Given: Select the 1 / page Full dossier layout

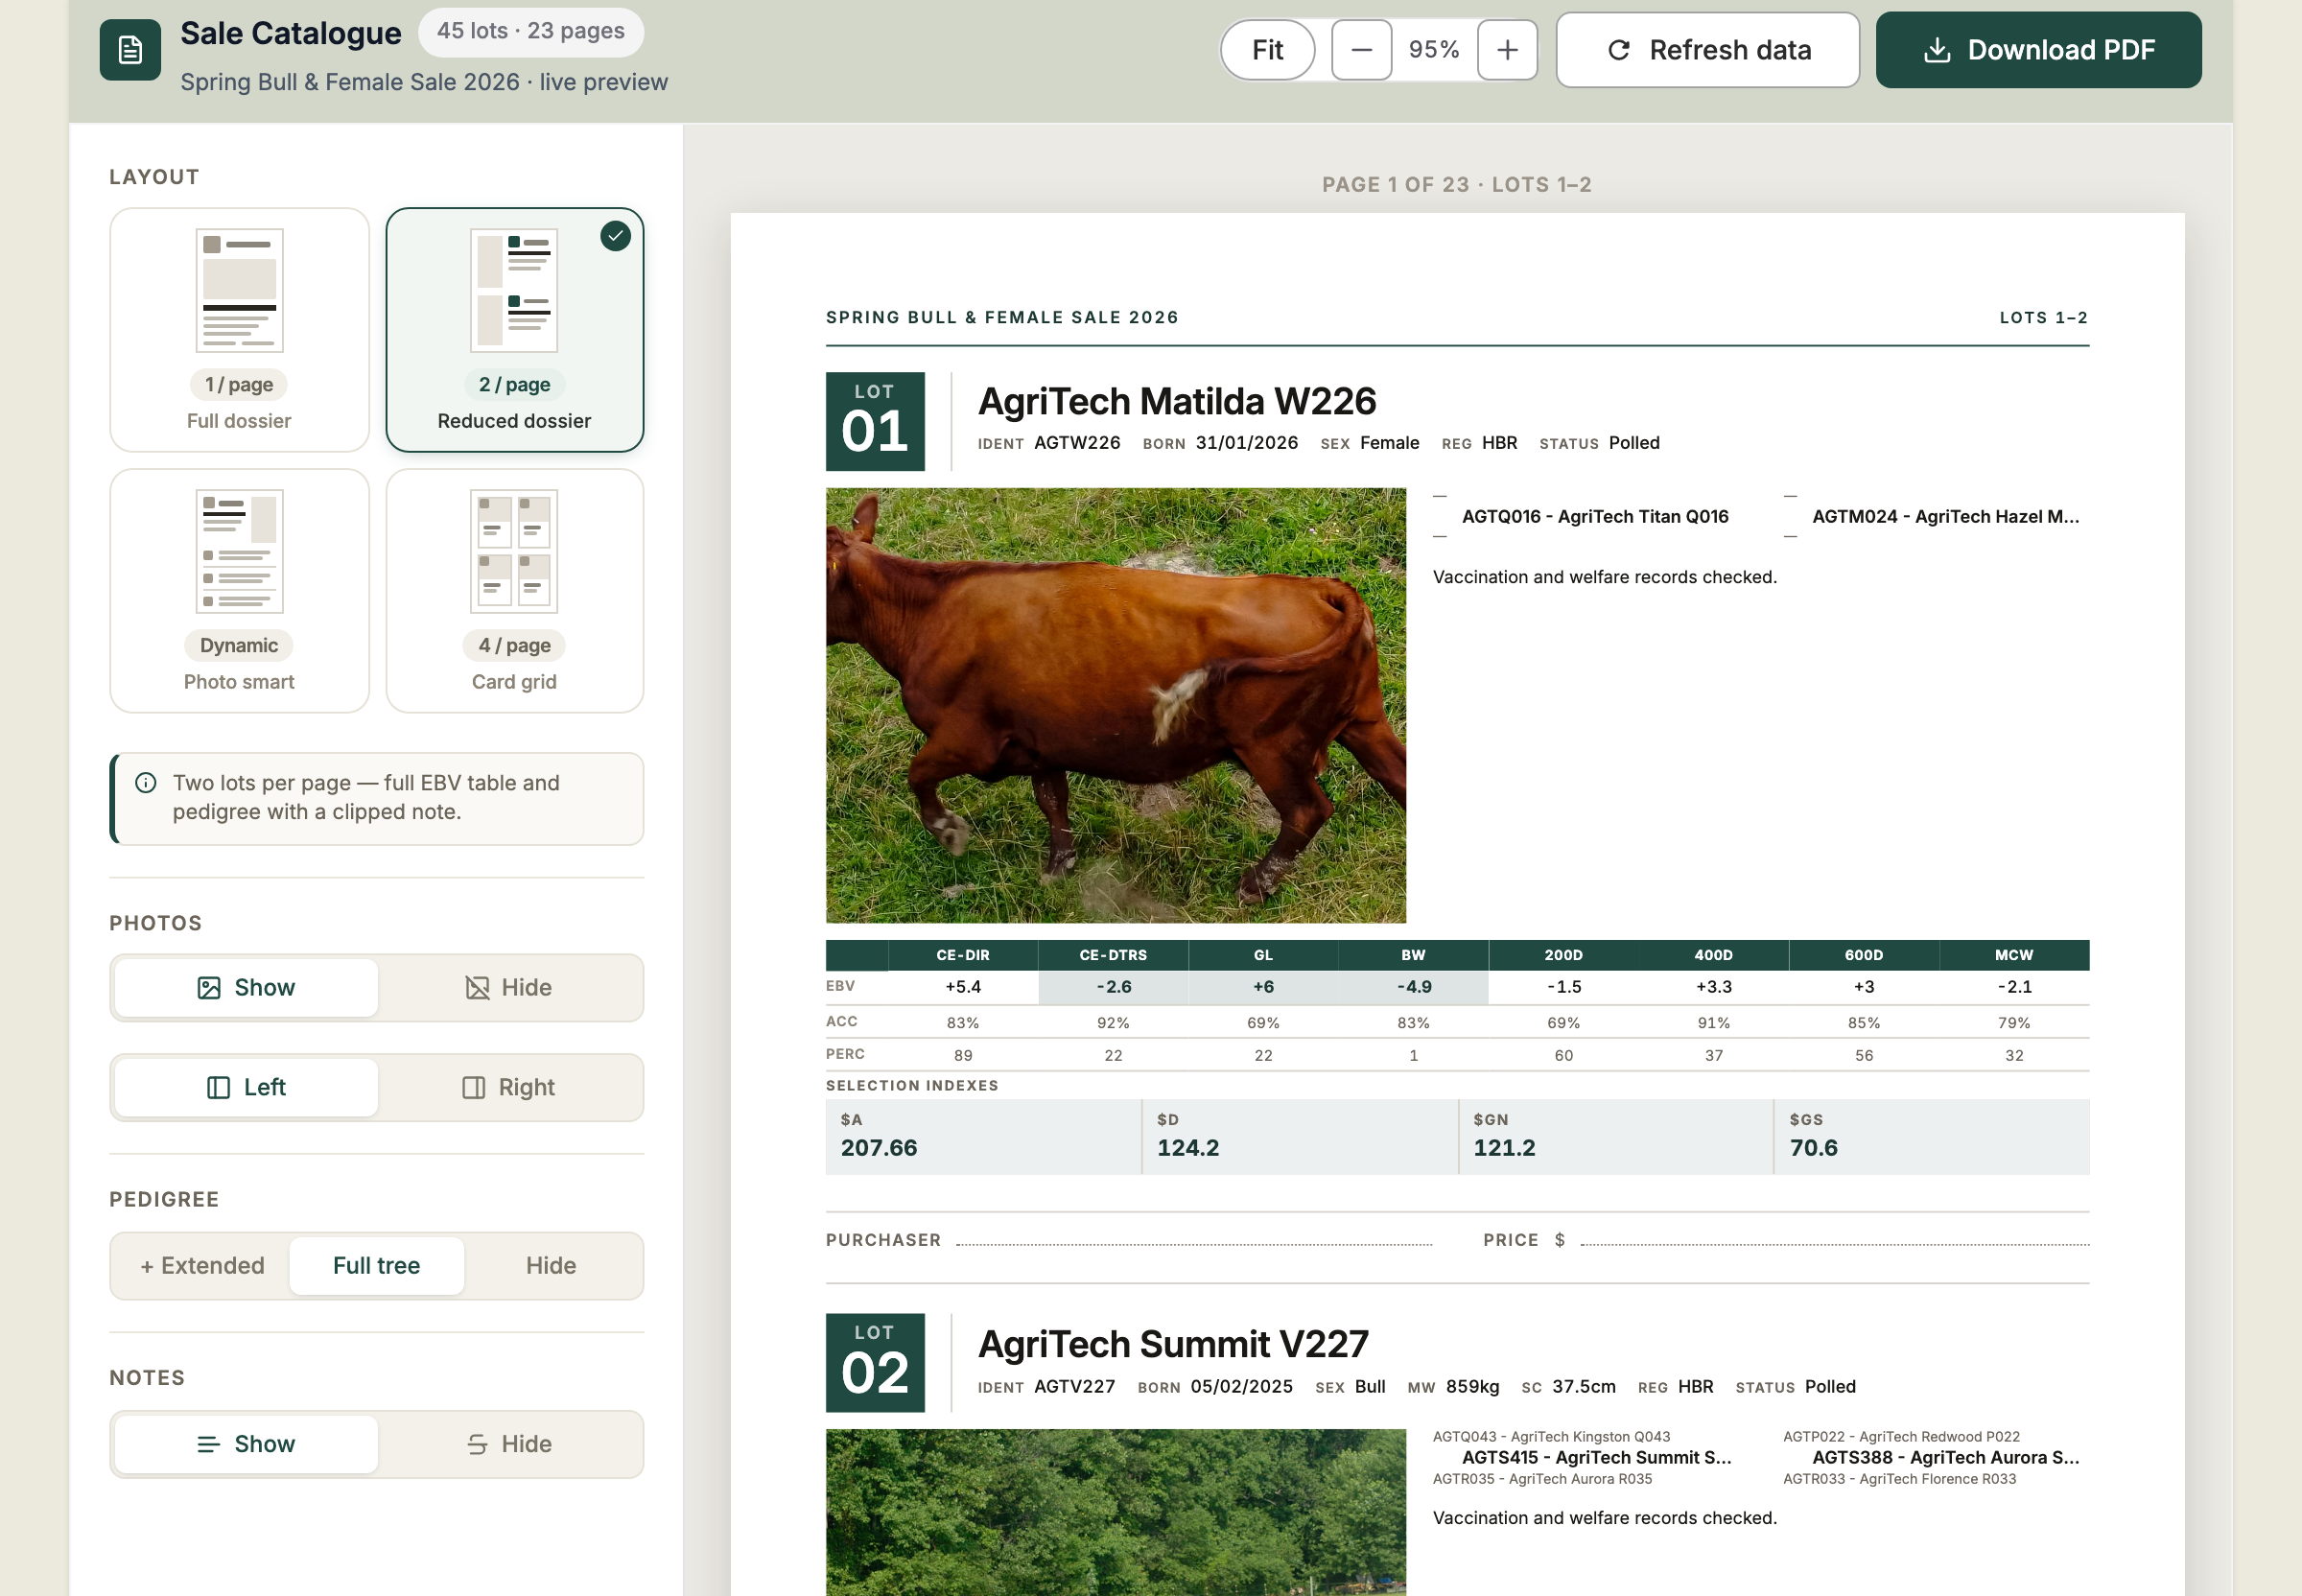Looking at the screenshot, I should point(239,330).
